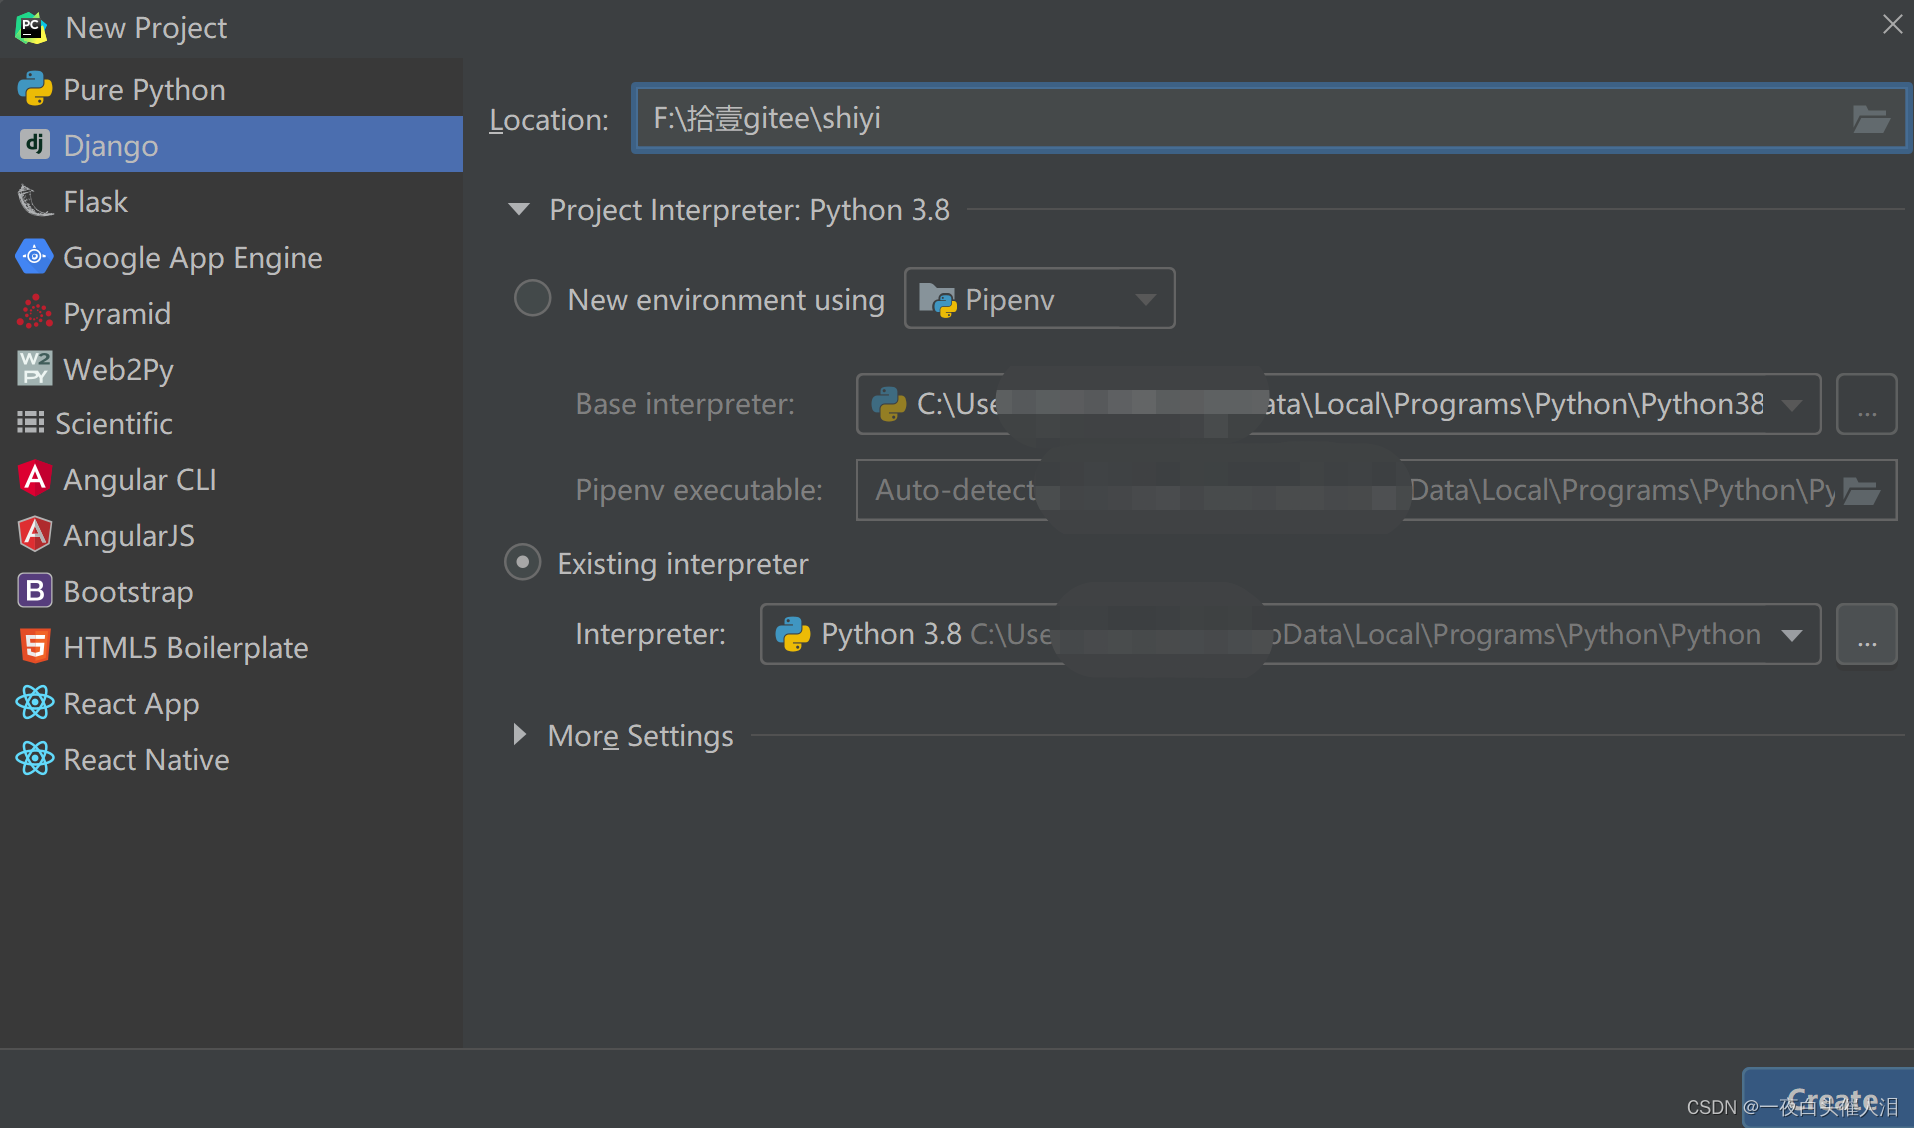Click the React Native label text
1914x1128 pixels.
[x=146, y=760]
